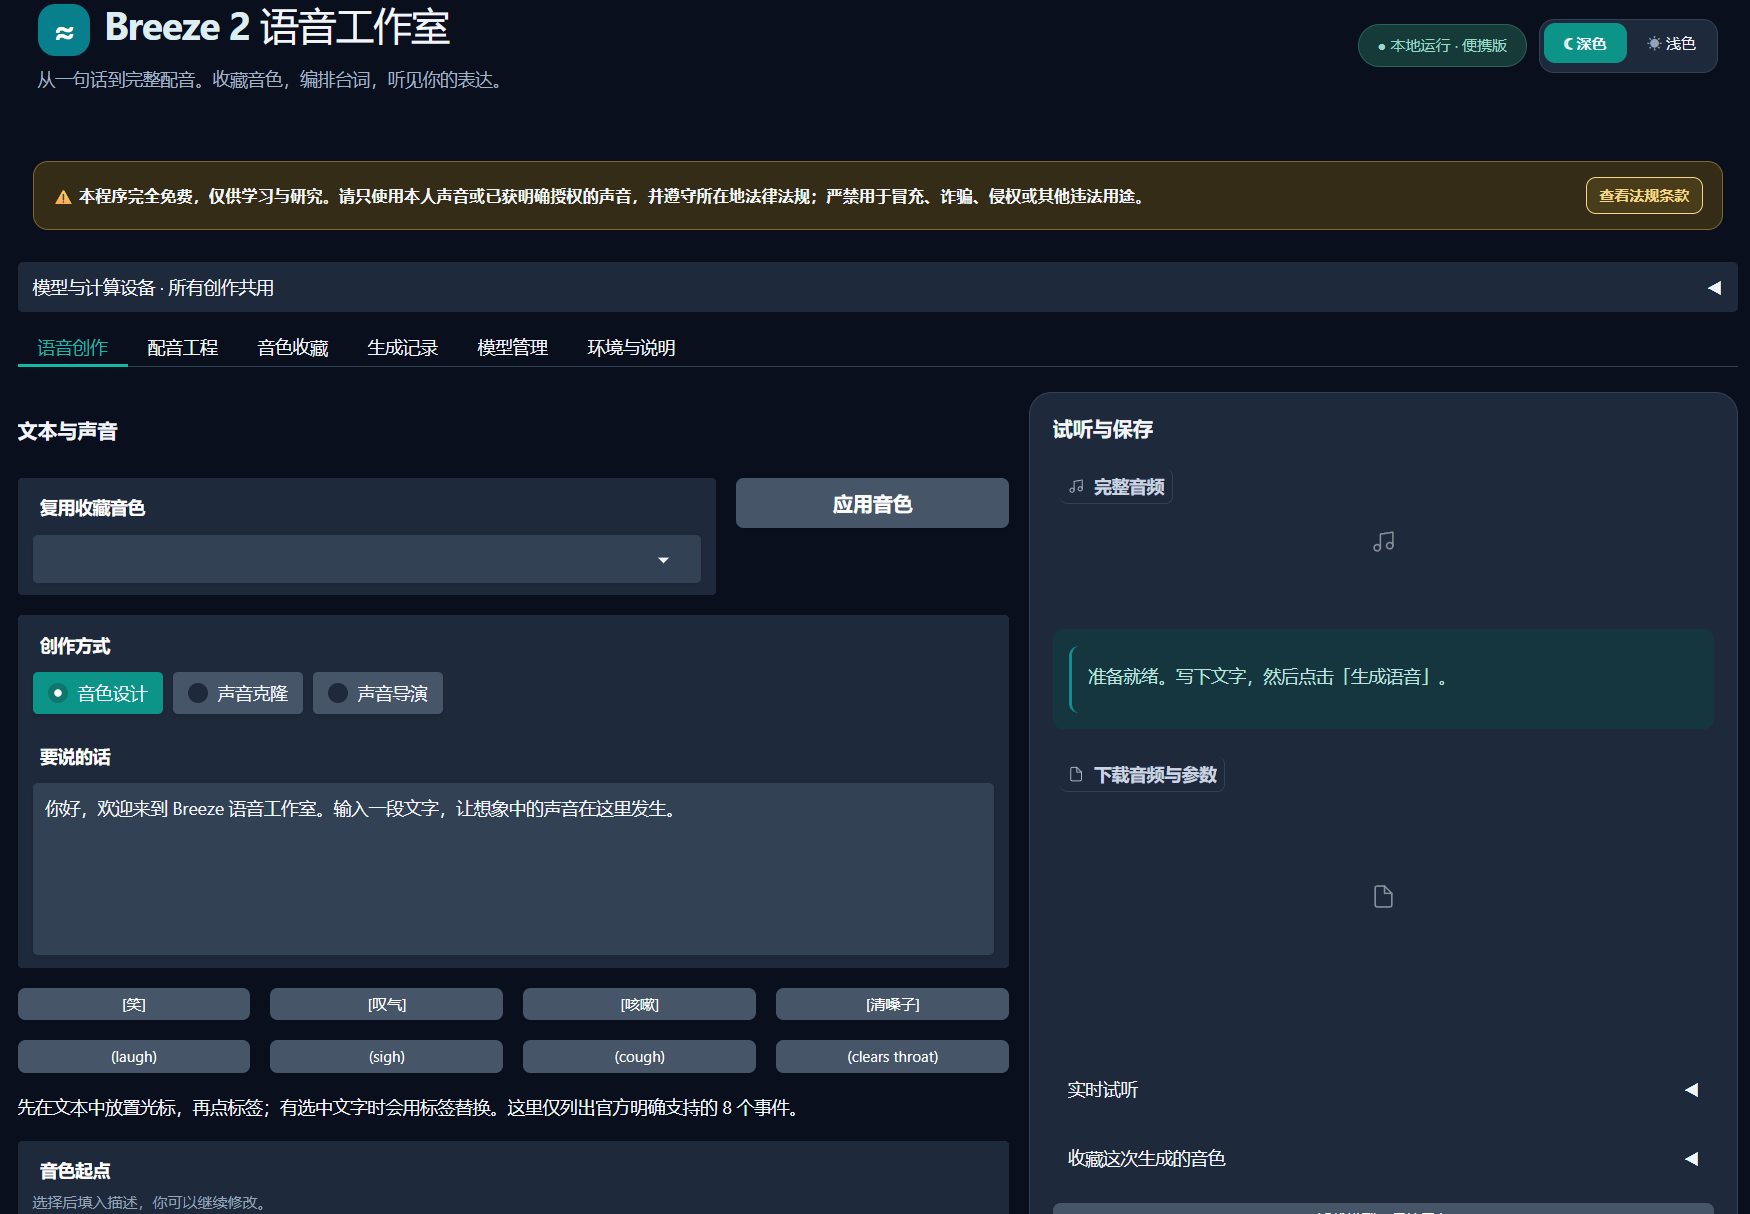The image size is (1750, 1214).
Task: Click the file placeholder icon in download area
Action: coord(1383,897)
